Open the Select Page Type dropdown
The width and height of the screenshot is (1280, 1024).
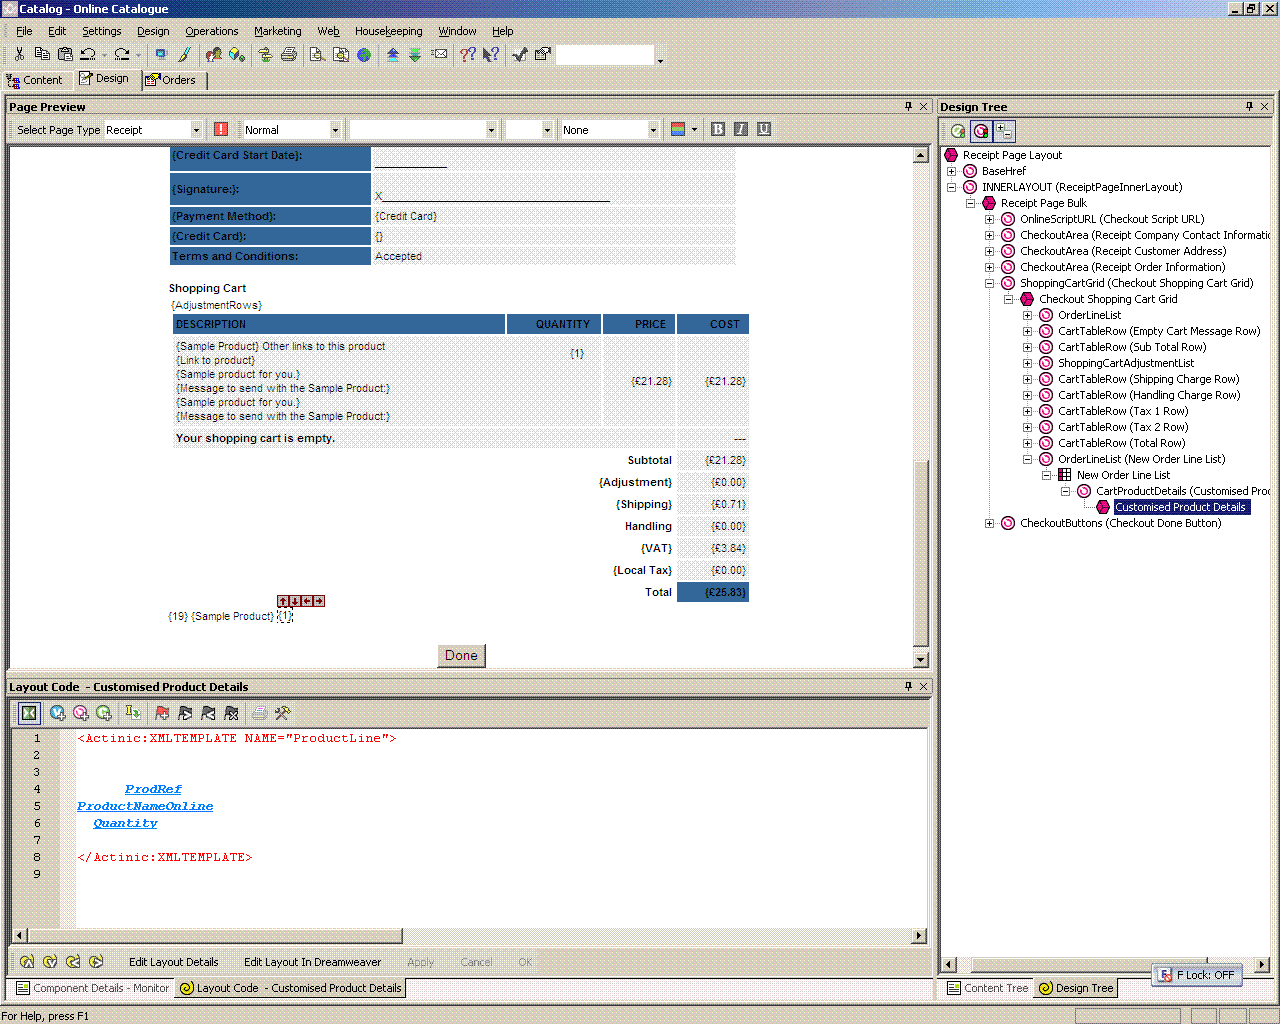pyautogui.click(x=196, y=130)
